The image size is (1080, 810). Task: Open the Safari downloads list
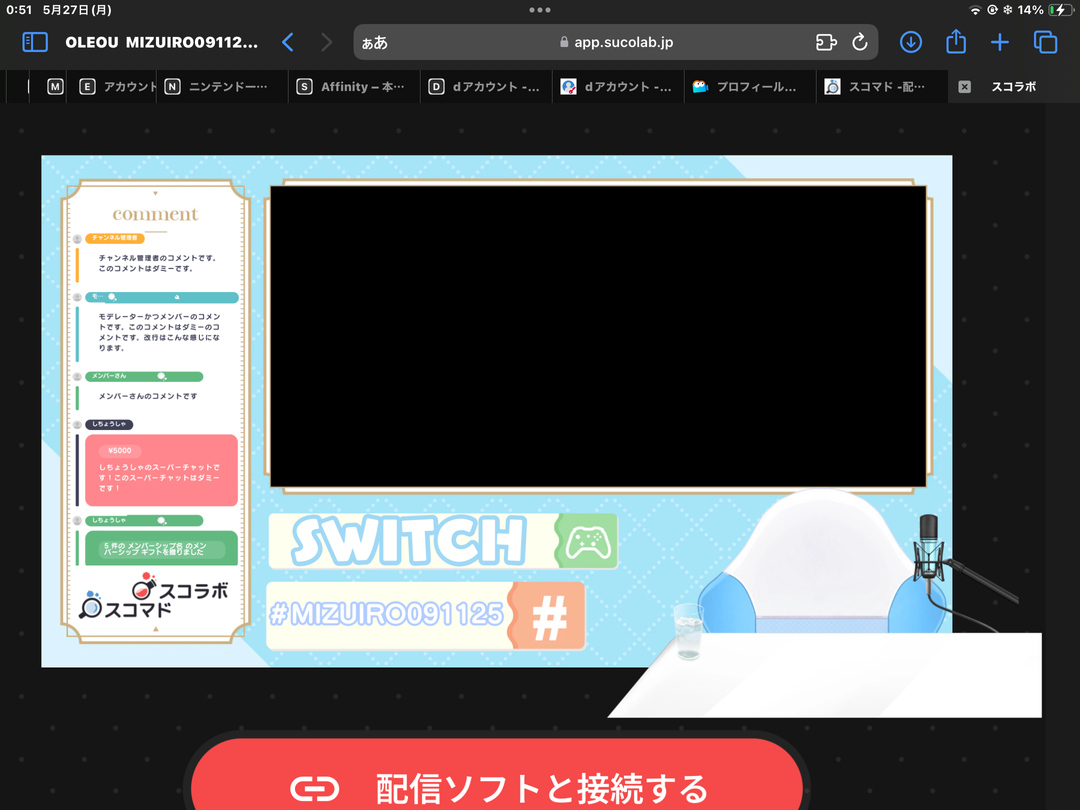click(911, 42)
